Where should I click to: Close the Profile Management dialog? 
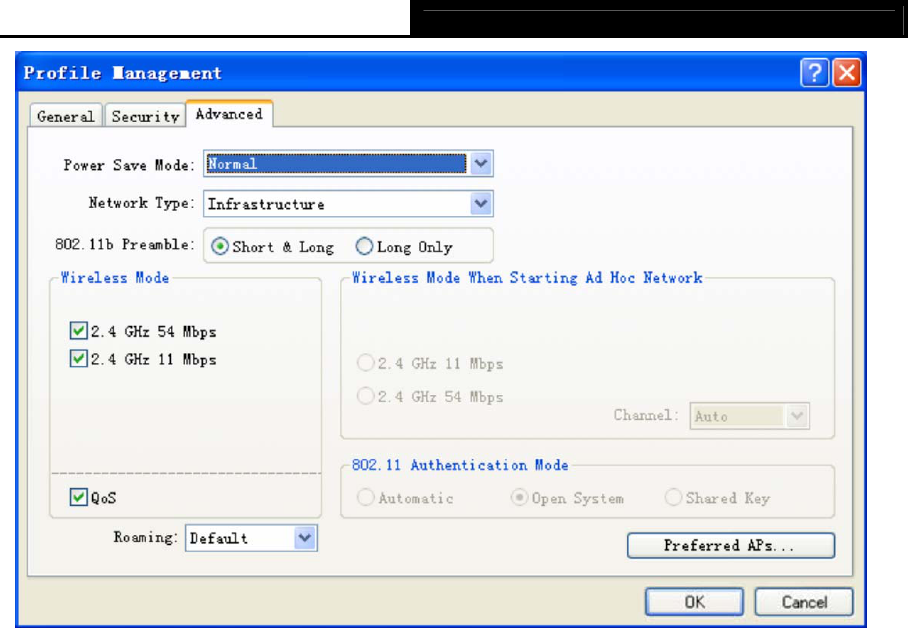(847, 72)
